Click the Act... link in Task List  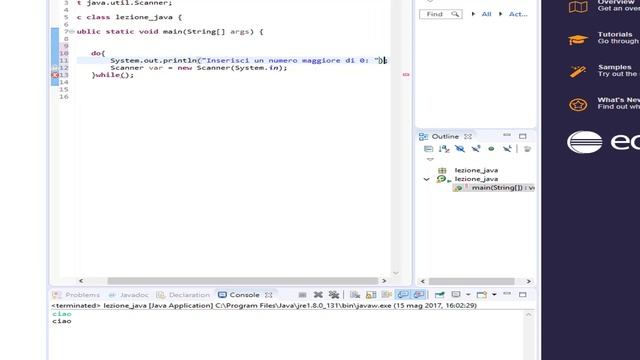tap(518, 14)
